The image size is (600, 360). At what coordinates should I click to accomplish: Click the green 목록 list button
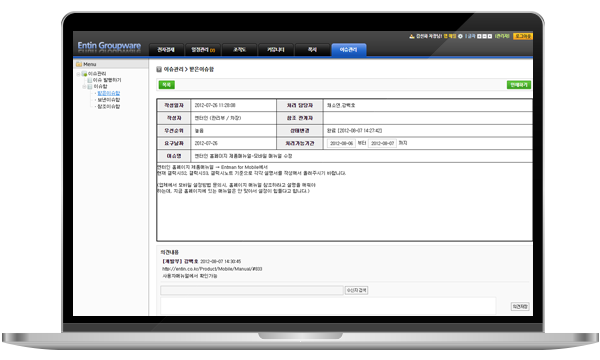(166, 85)
